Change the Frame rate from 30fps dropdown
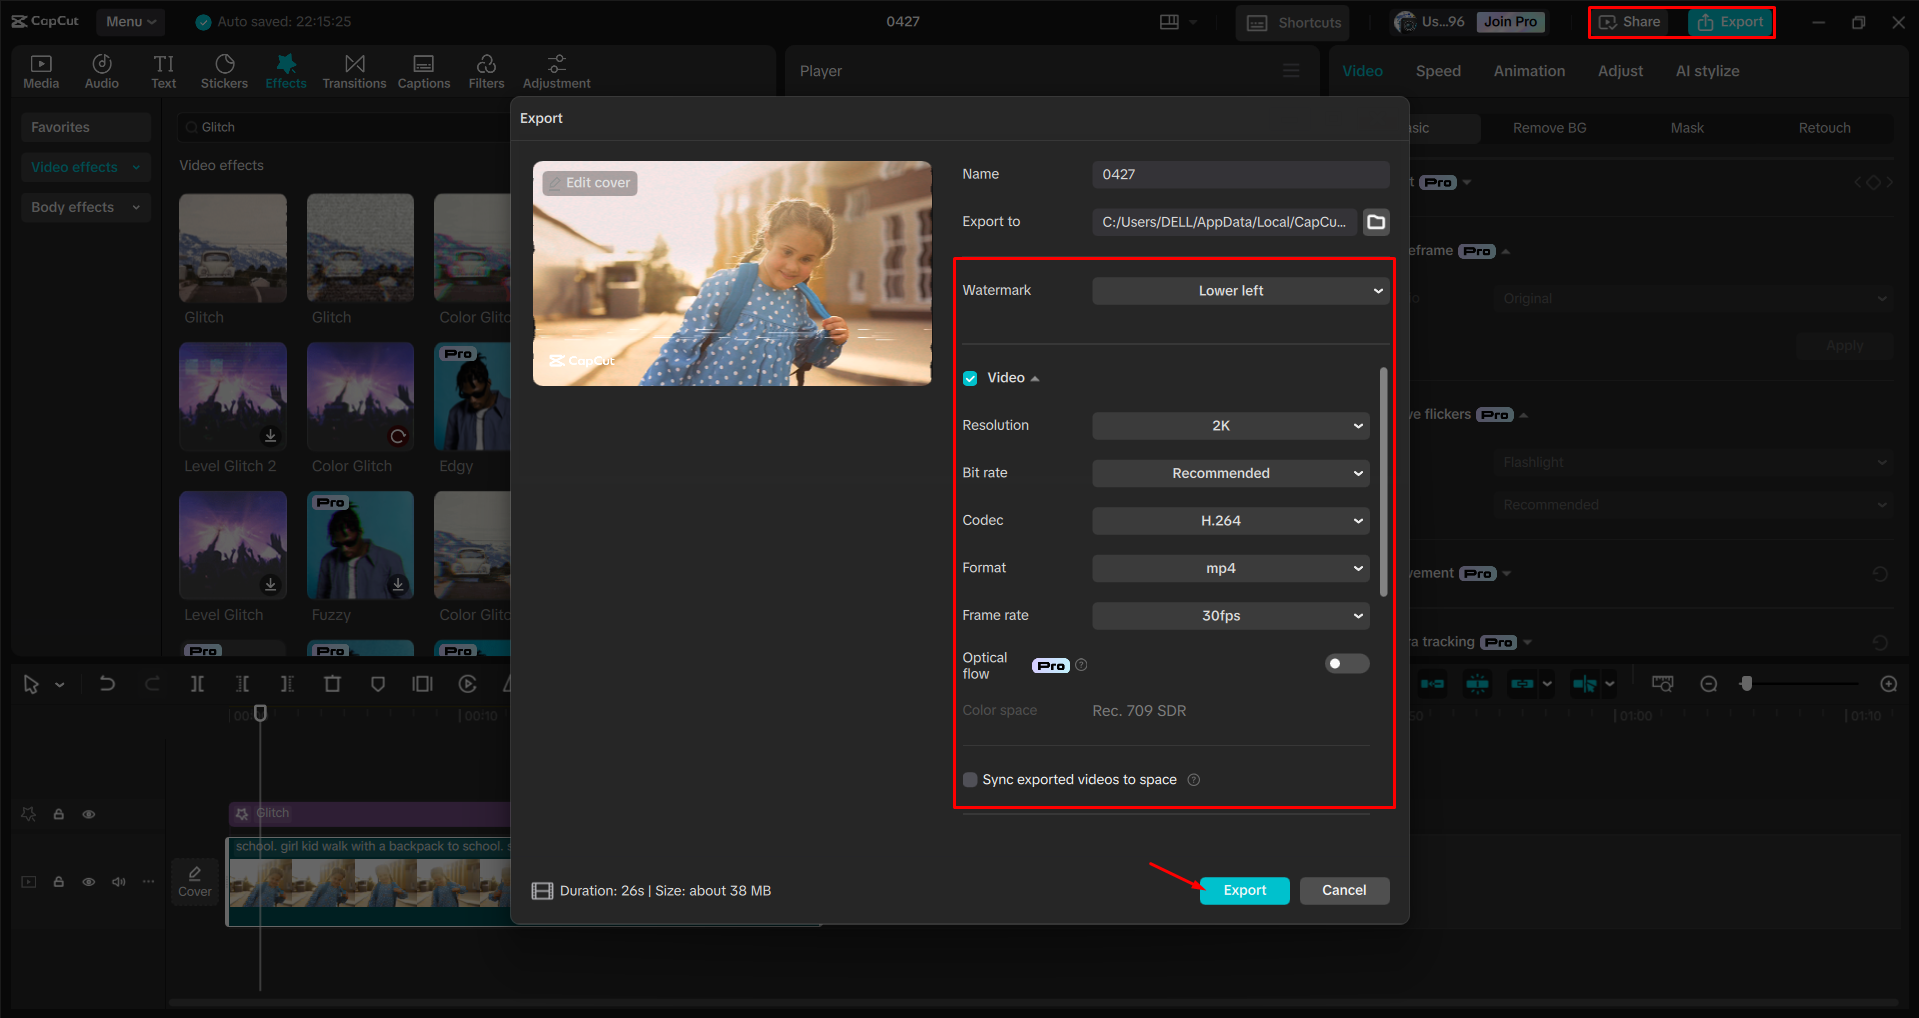This screenshot has height=1018, width=1919. [x=1230, y=615]
